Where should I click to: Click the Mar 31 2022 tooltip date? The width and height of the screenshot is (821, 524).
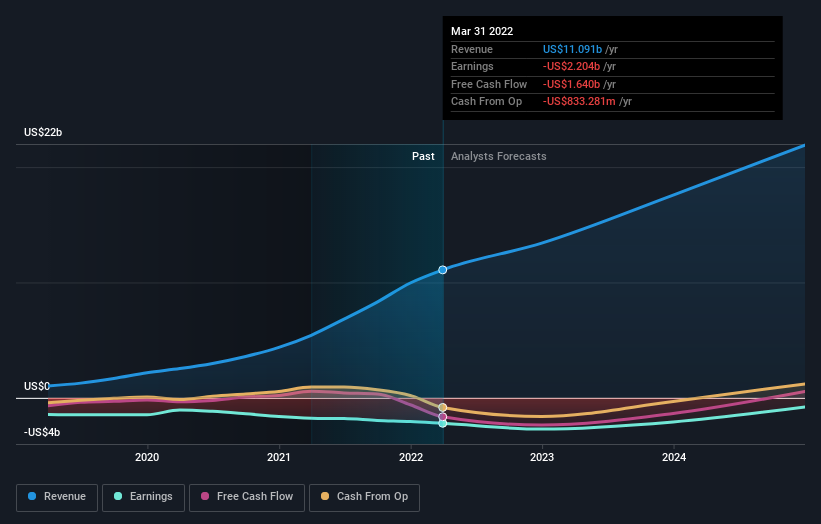(x=482, y=31)
